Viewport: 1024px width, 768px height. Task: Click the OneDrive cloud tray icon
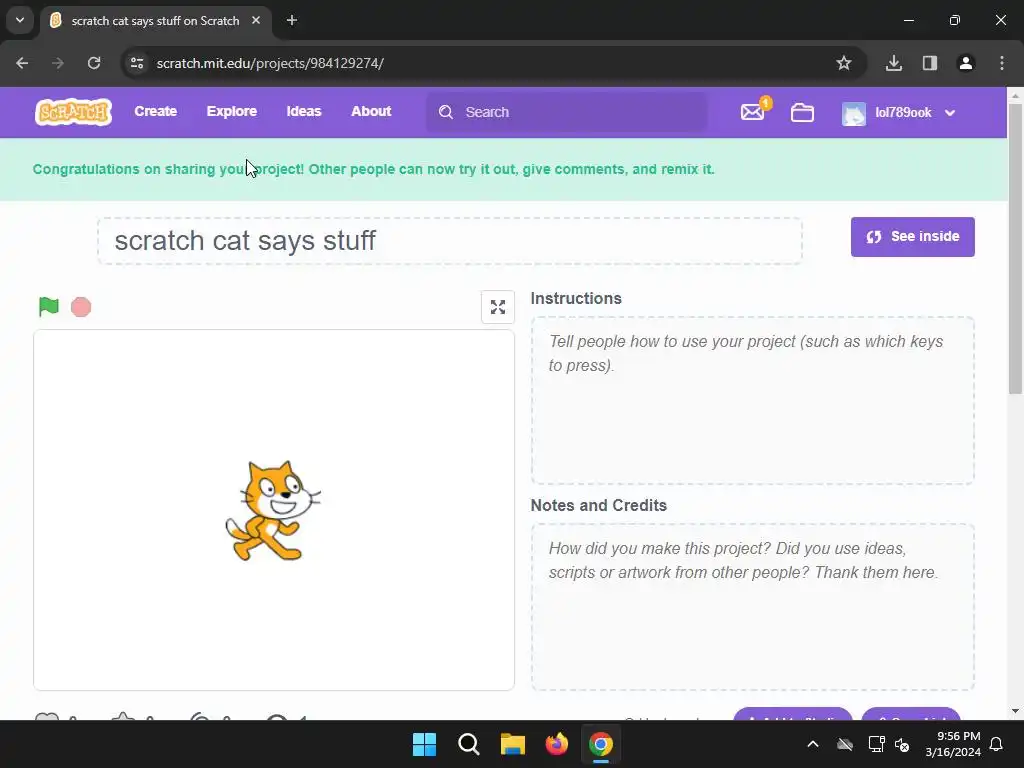click(845, 744)
